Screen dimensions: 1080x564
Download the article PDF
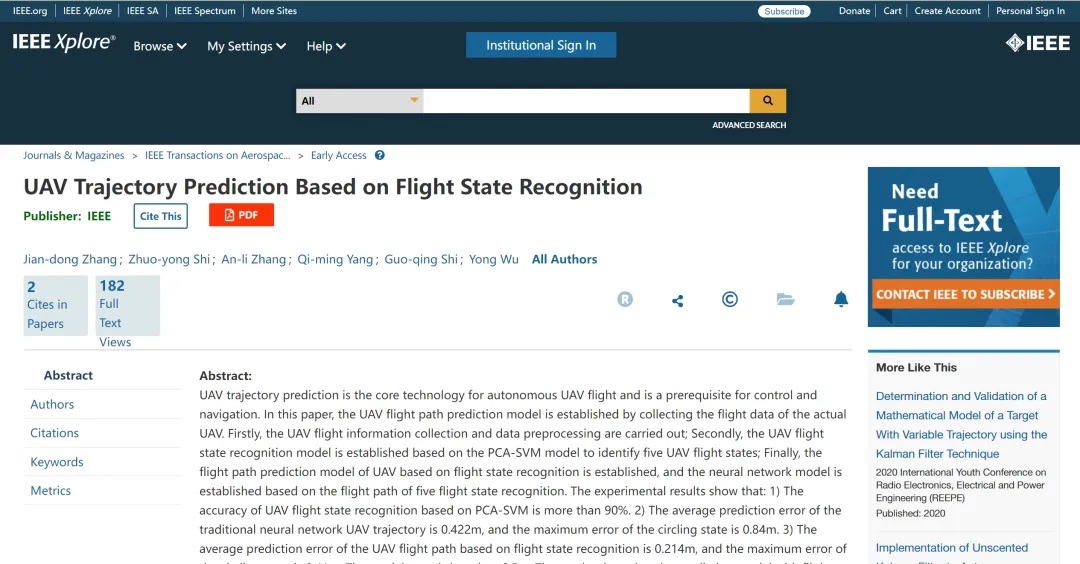[241, 215]
